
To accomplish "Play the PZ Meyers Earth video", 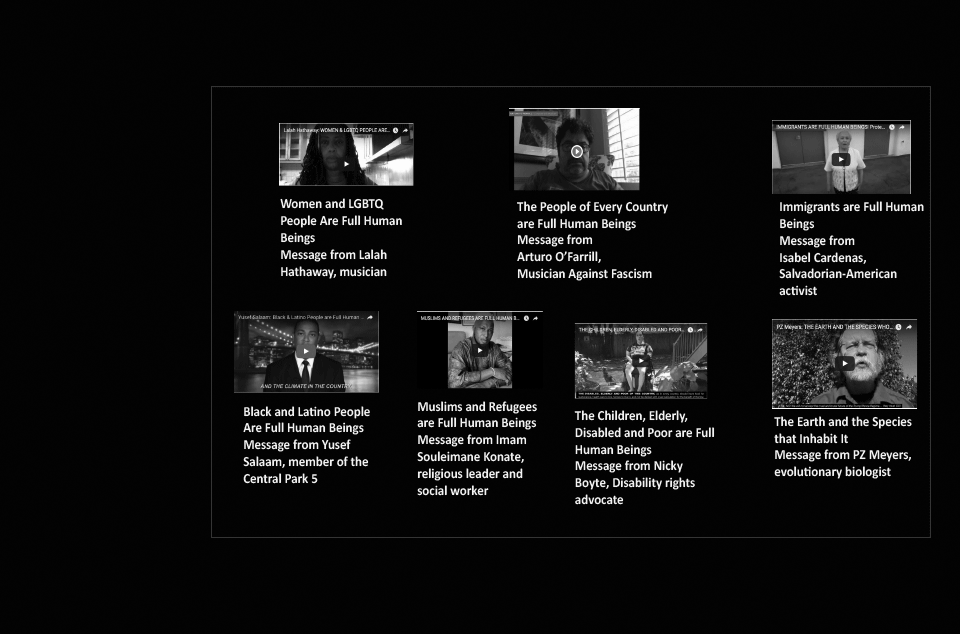I will pyautogui.click(x=845, y=363).
